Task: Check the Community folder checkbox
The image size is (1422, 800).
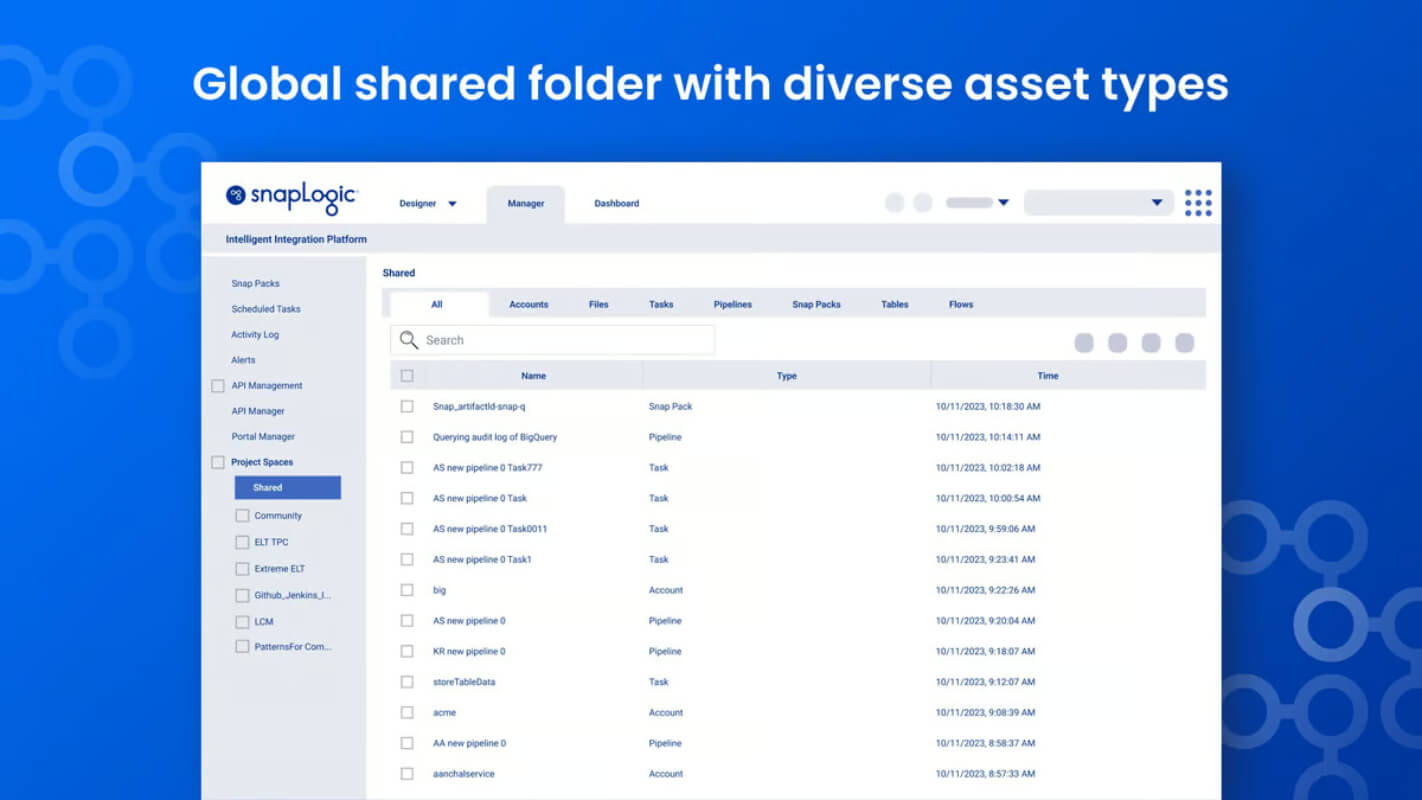Action: click(x=242, y=516)
